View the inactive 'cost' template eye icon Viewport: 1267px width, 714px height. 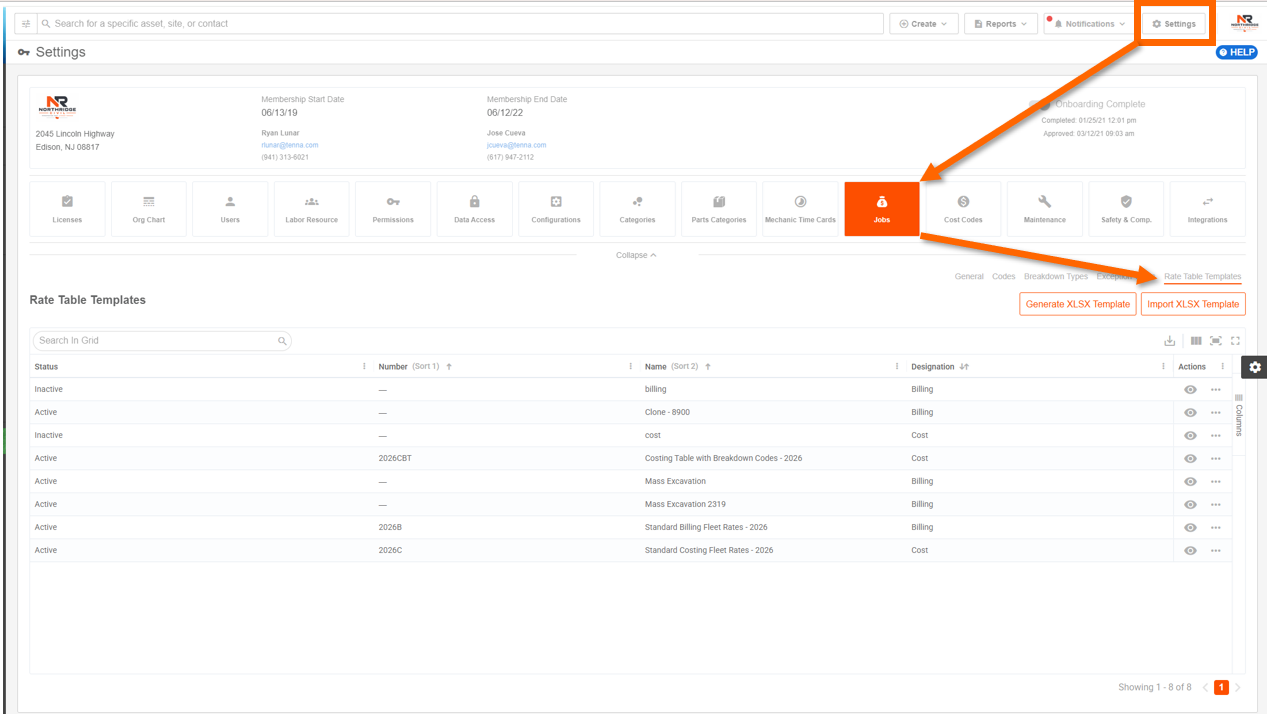[1190, 436]
